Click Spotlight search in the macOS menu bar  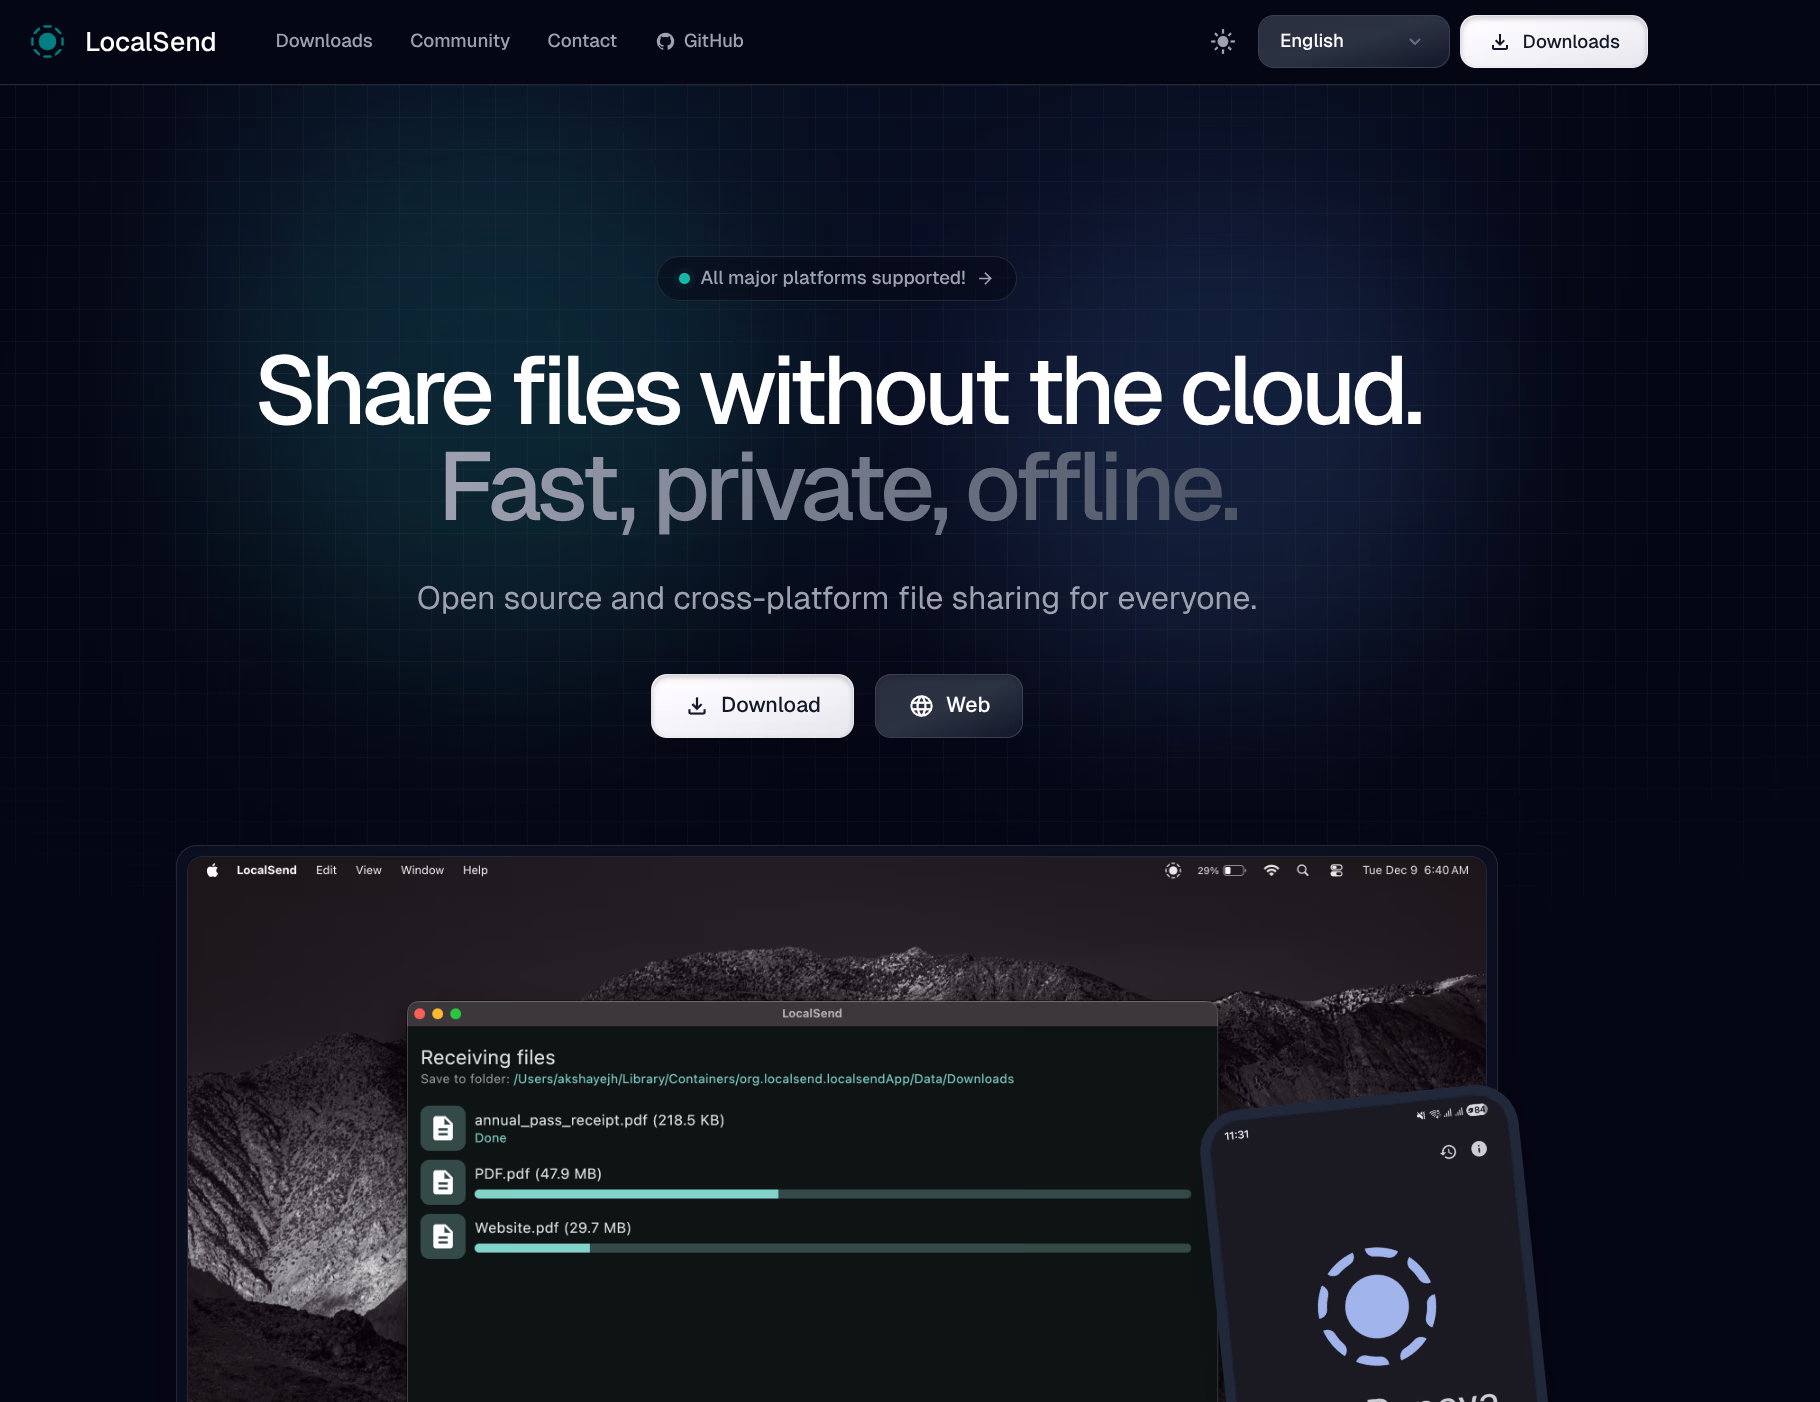pyautogui.click(x=1302, y=870)
